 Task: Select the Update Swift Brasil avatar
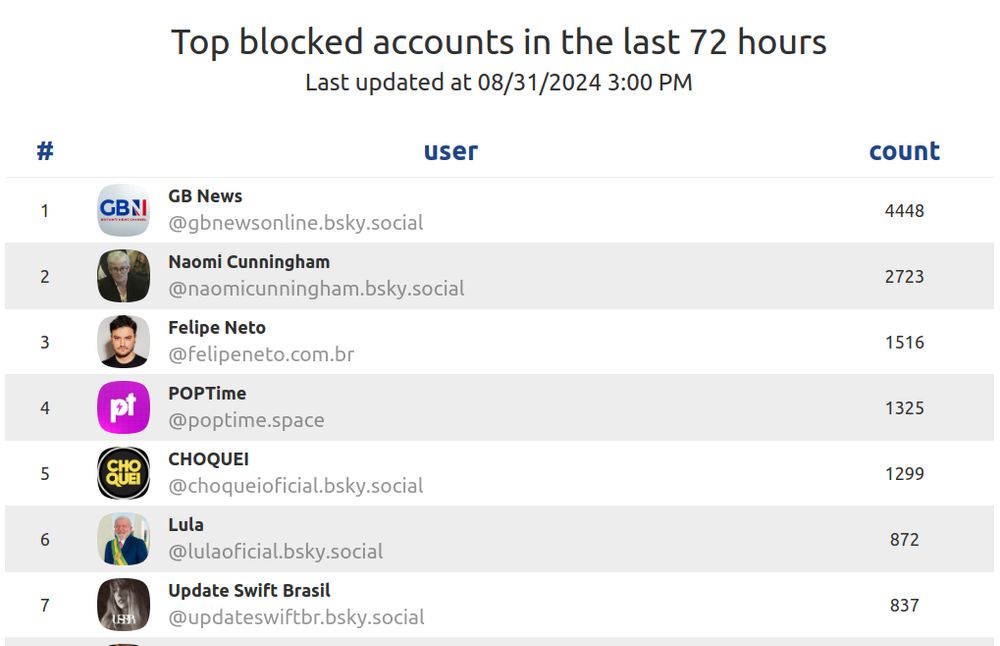coord(124,605)
